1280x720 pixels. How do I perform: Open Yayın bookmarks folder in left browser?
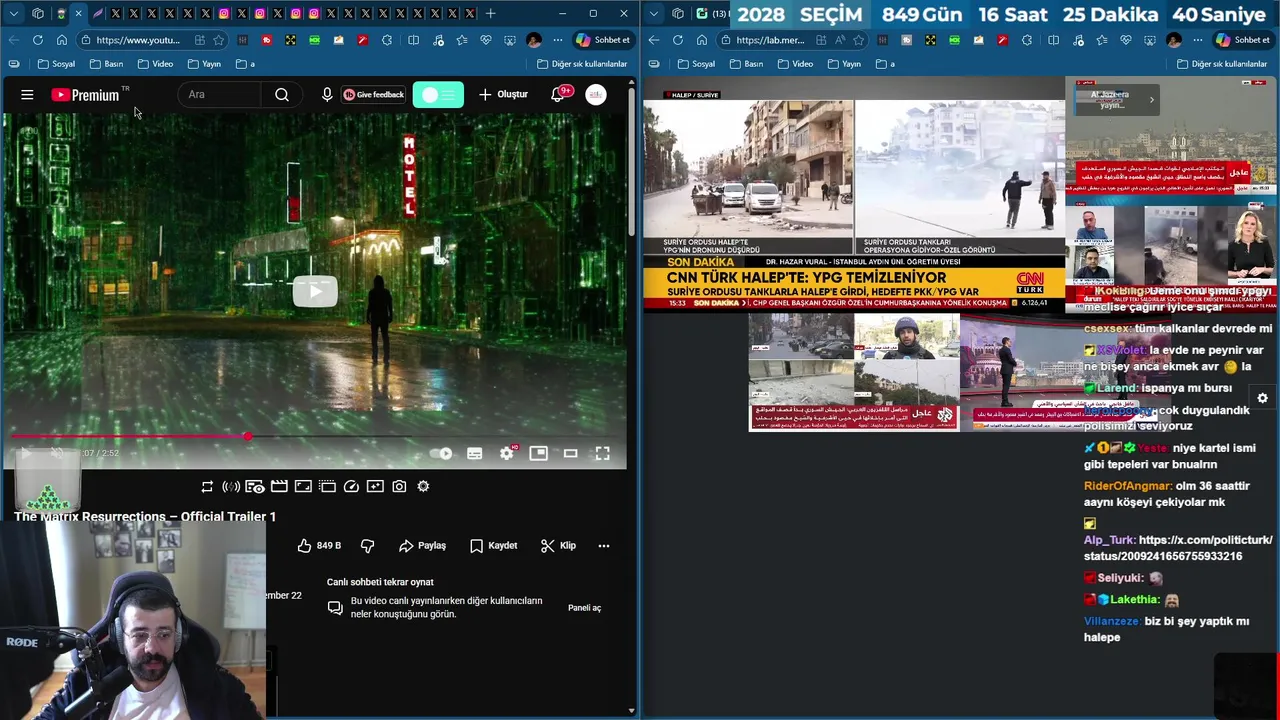click(x=204, y=64)
